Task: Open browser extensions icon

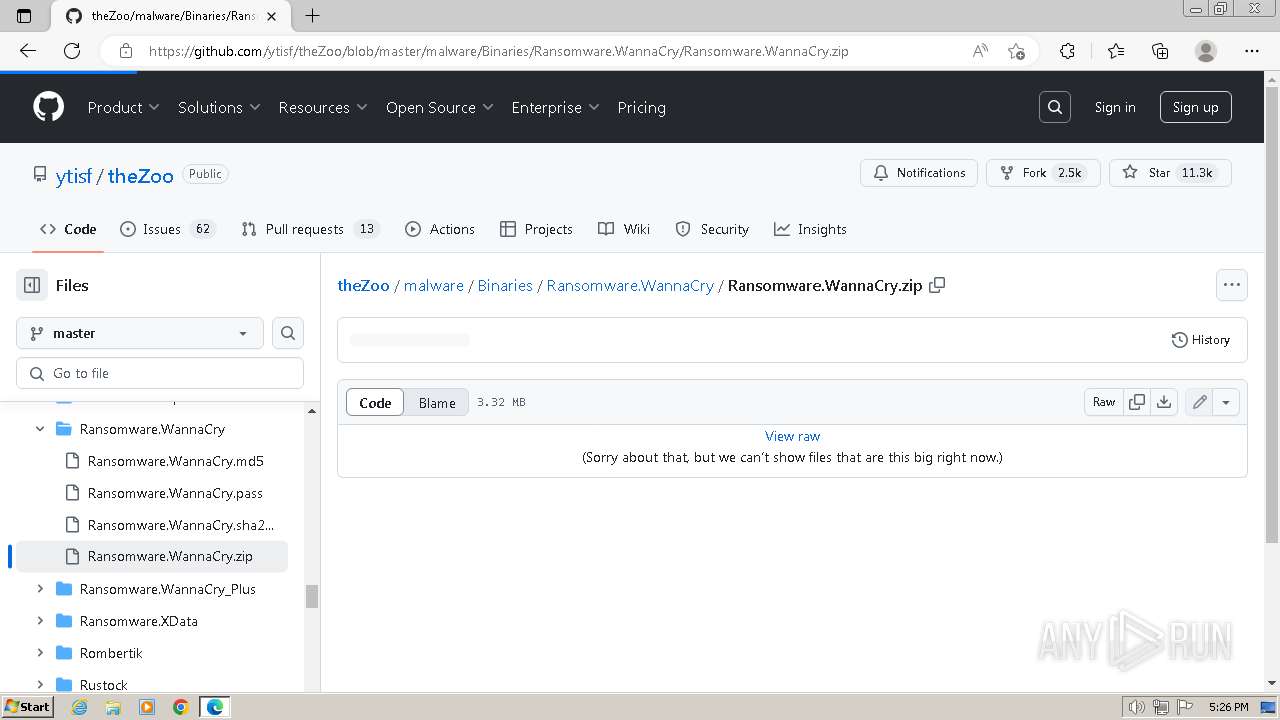Action: [x=1067, y=51]
